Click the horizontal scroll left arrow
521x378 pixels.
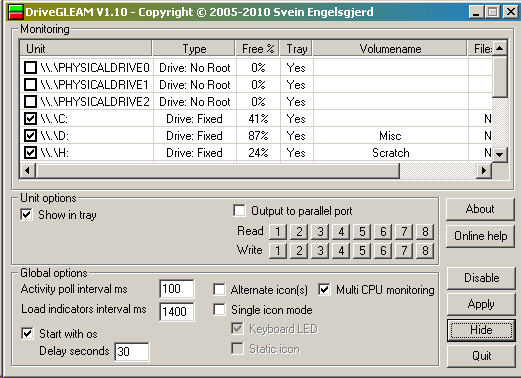coord(27,171)
